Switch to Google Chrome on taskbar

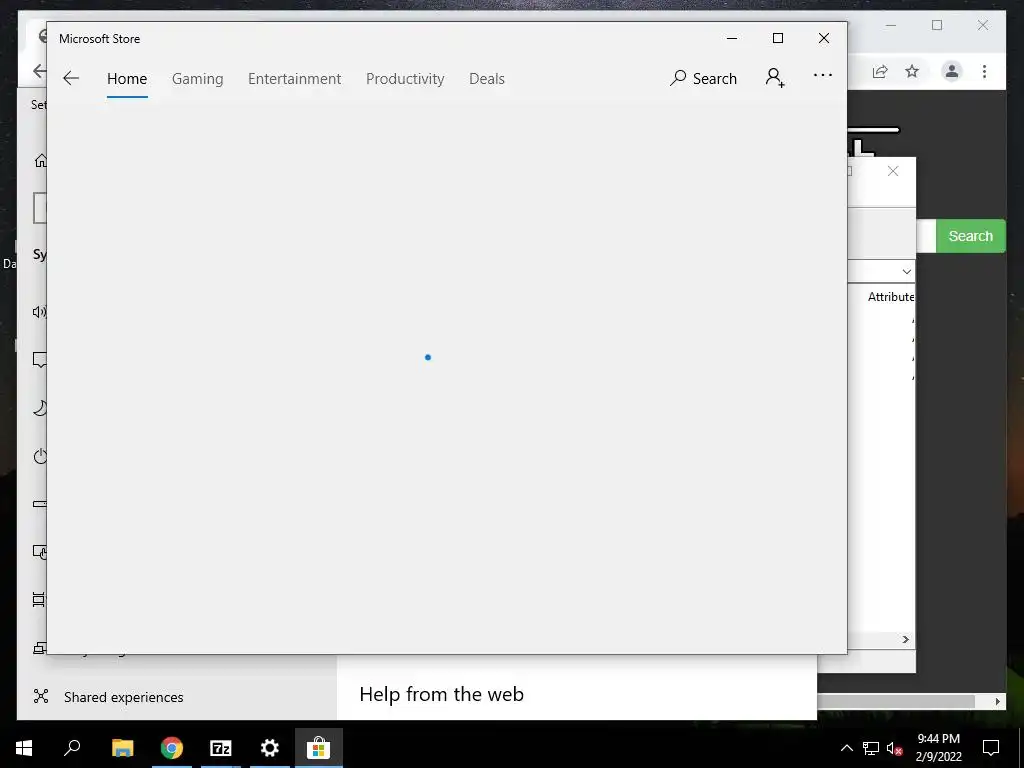point(172,748)
